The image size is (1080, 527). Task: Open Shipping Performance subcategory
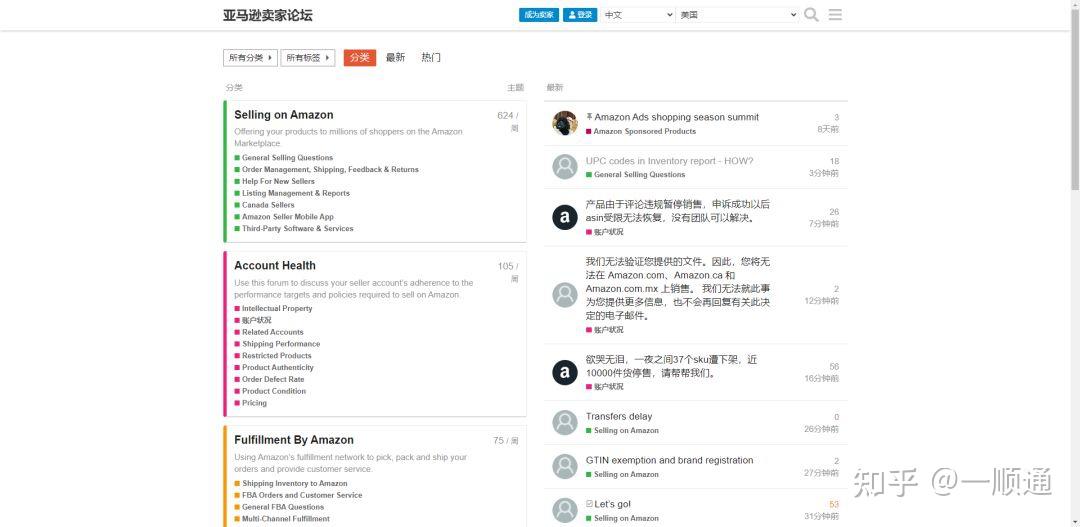(281, 344)
